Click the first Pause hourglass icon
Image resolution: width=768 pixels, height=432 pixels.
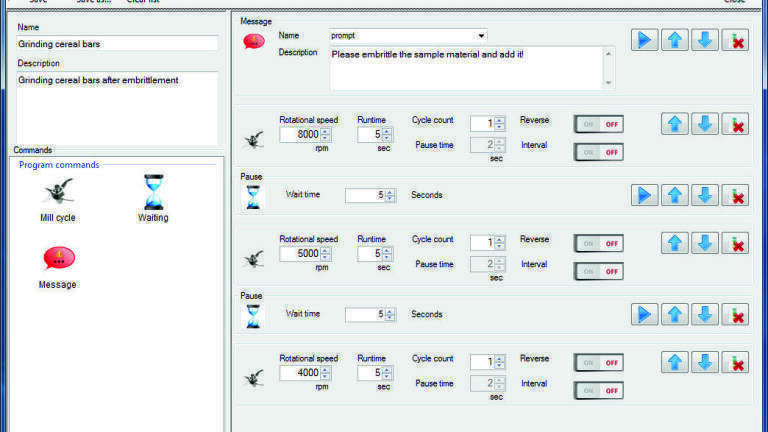pos(253,197)
